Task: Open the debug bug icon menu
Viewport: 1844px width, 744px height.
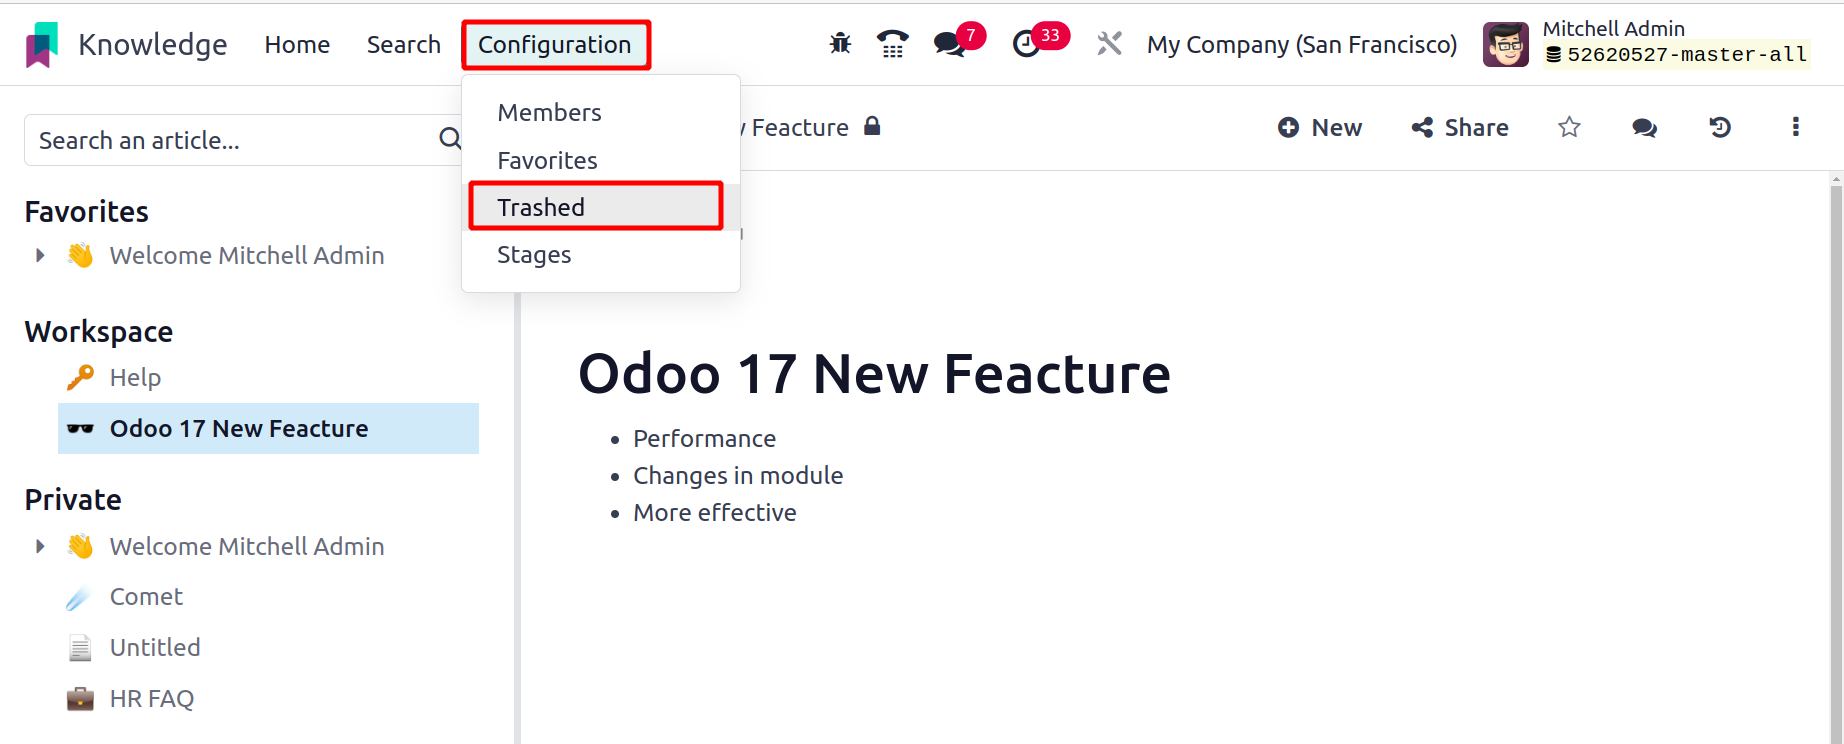Action: coord(840,44)
